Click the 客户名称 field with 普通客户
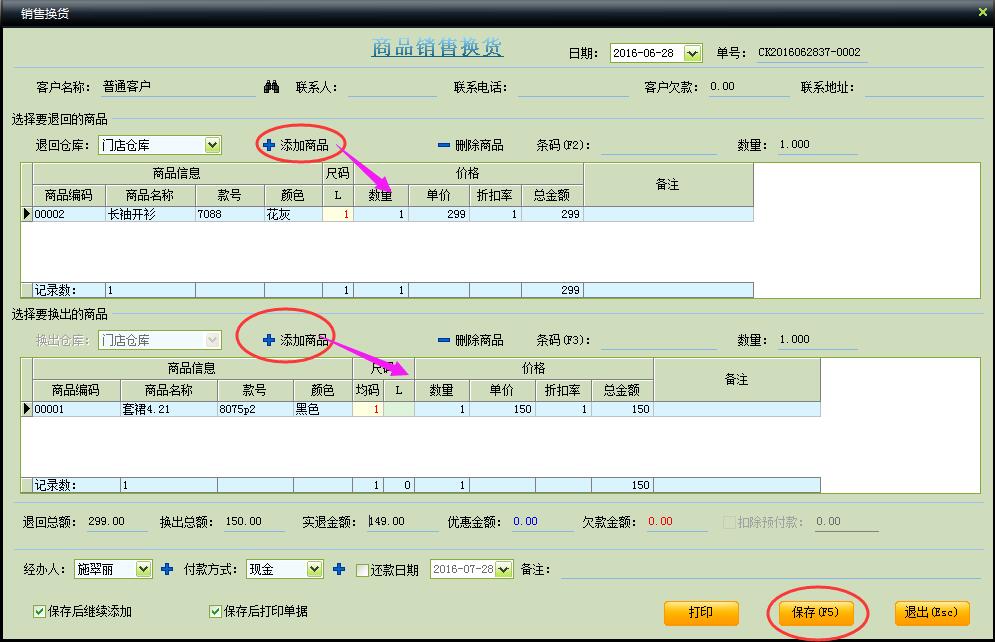The height and width of the screenshot is (642, 995). (x=178, y=87)
